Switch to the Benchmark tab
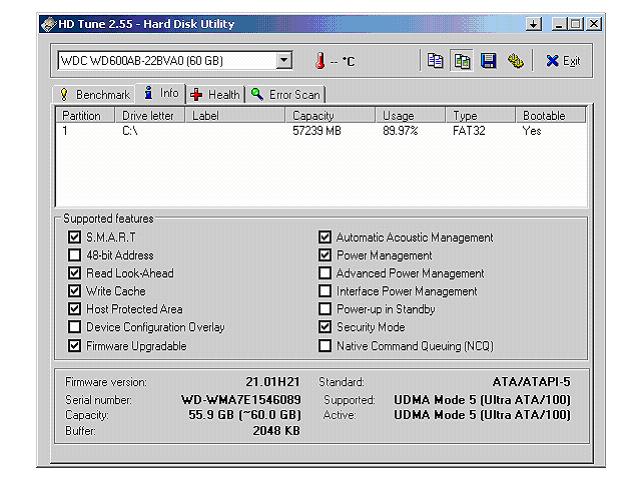This screenshot has width=640, height=480. click(x=94, y=95)
